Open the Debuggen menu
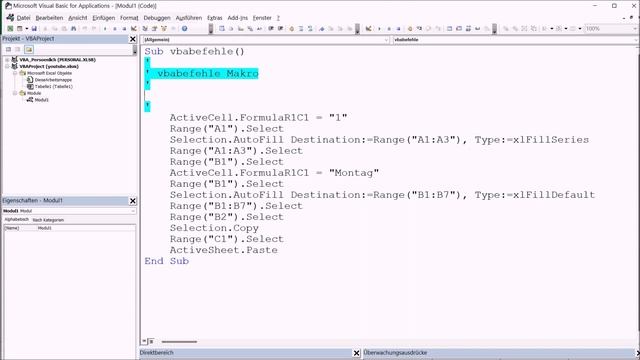Screen dimensions: 640x360 click(157, 18)
